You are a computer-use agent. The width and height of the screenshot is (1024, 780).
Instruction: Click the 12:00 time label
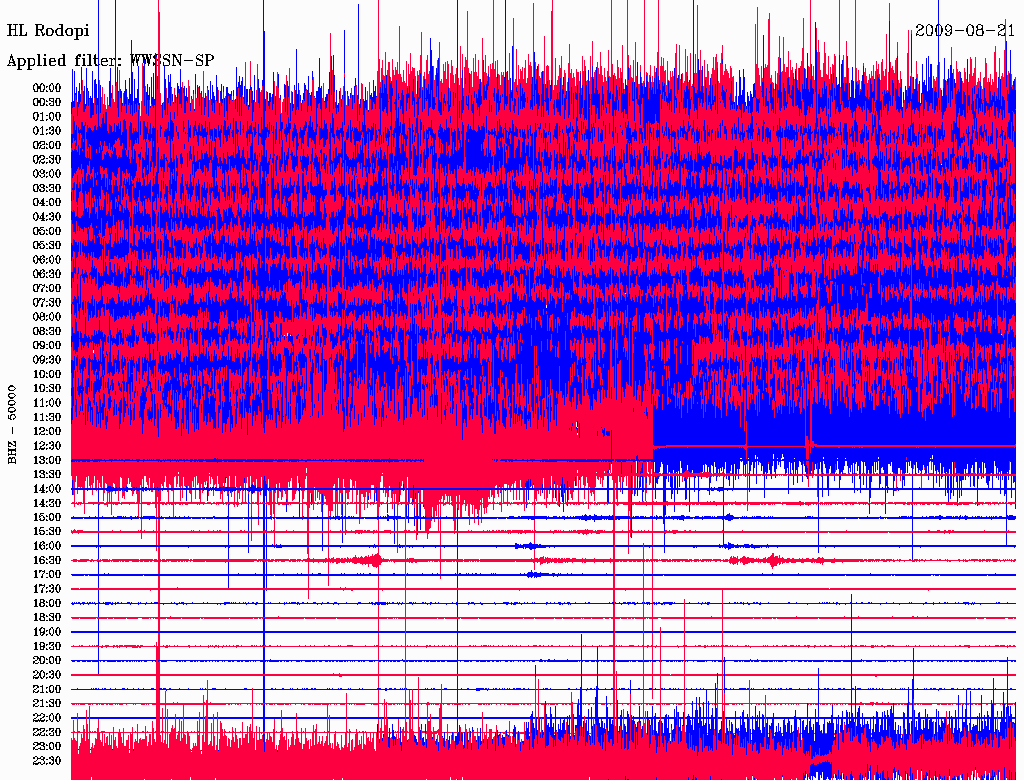(x=47, y=431)
